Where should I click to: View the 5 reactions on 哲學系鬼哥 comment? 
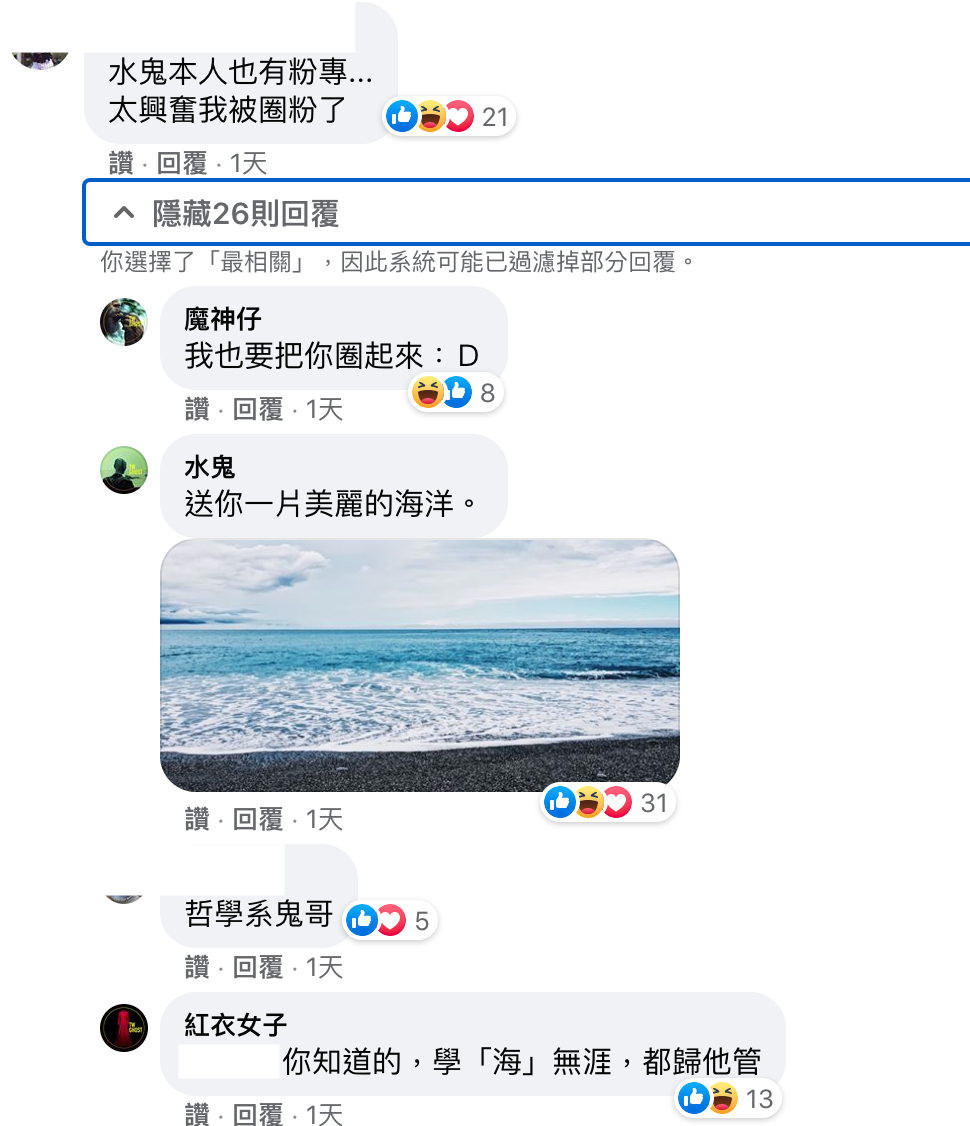point(390,921)
